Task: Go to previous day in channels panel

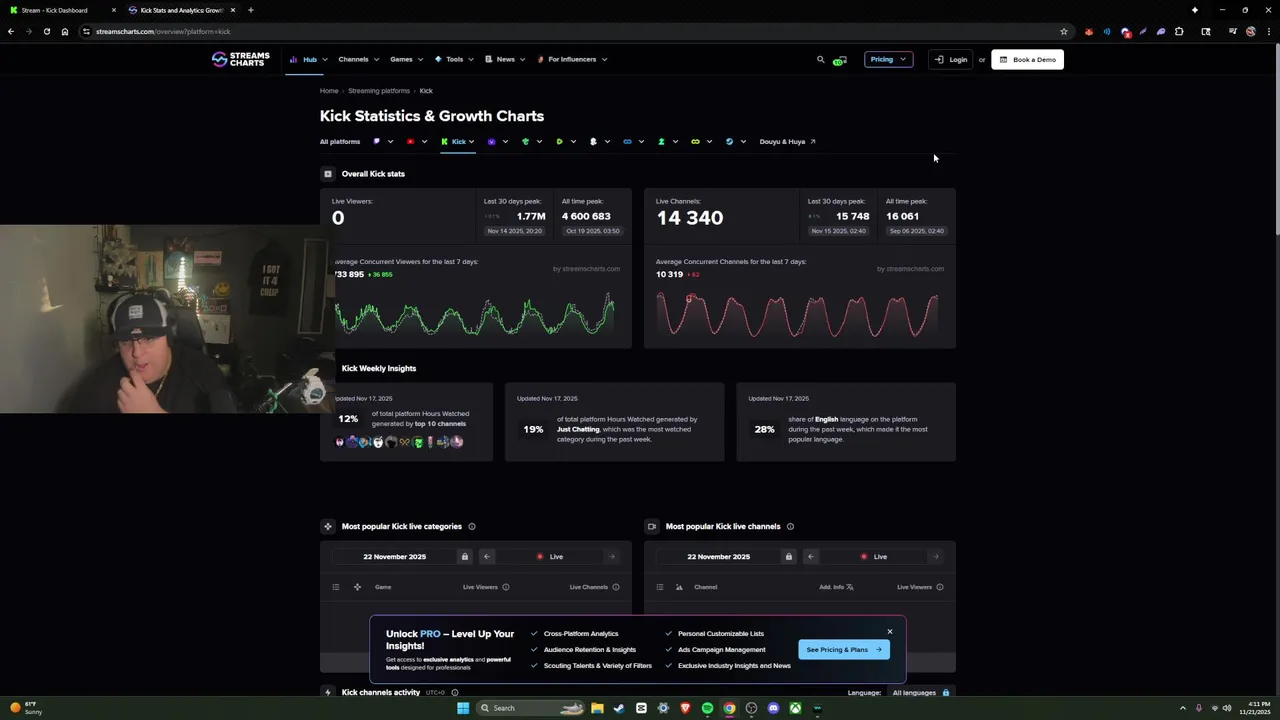Action: pos(811,556)
